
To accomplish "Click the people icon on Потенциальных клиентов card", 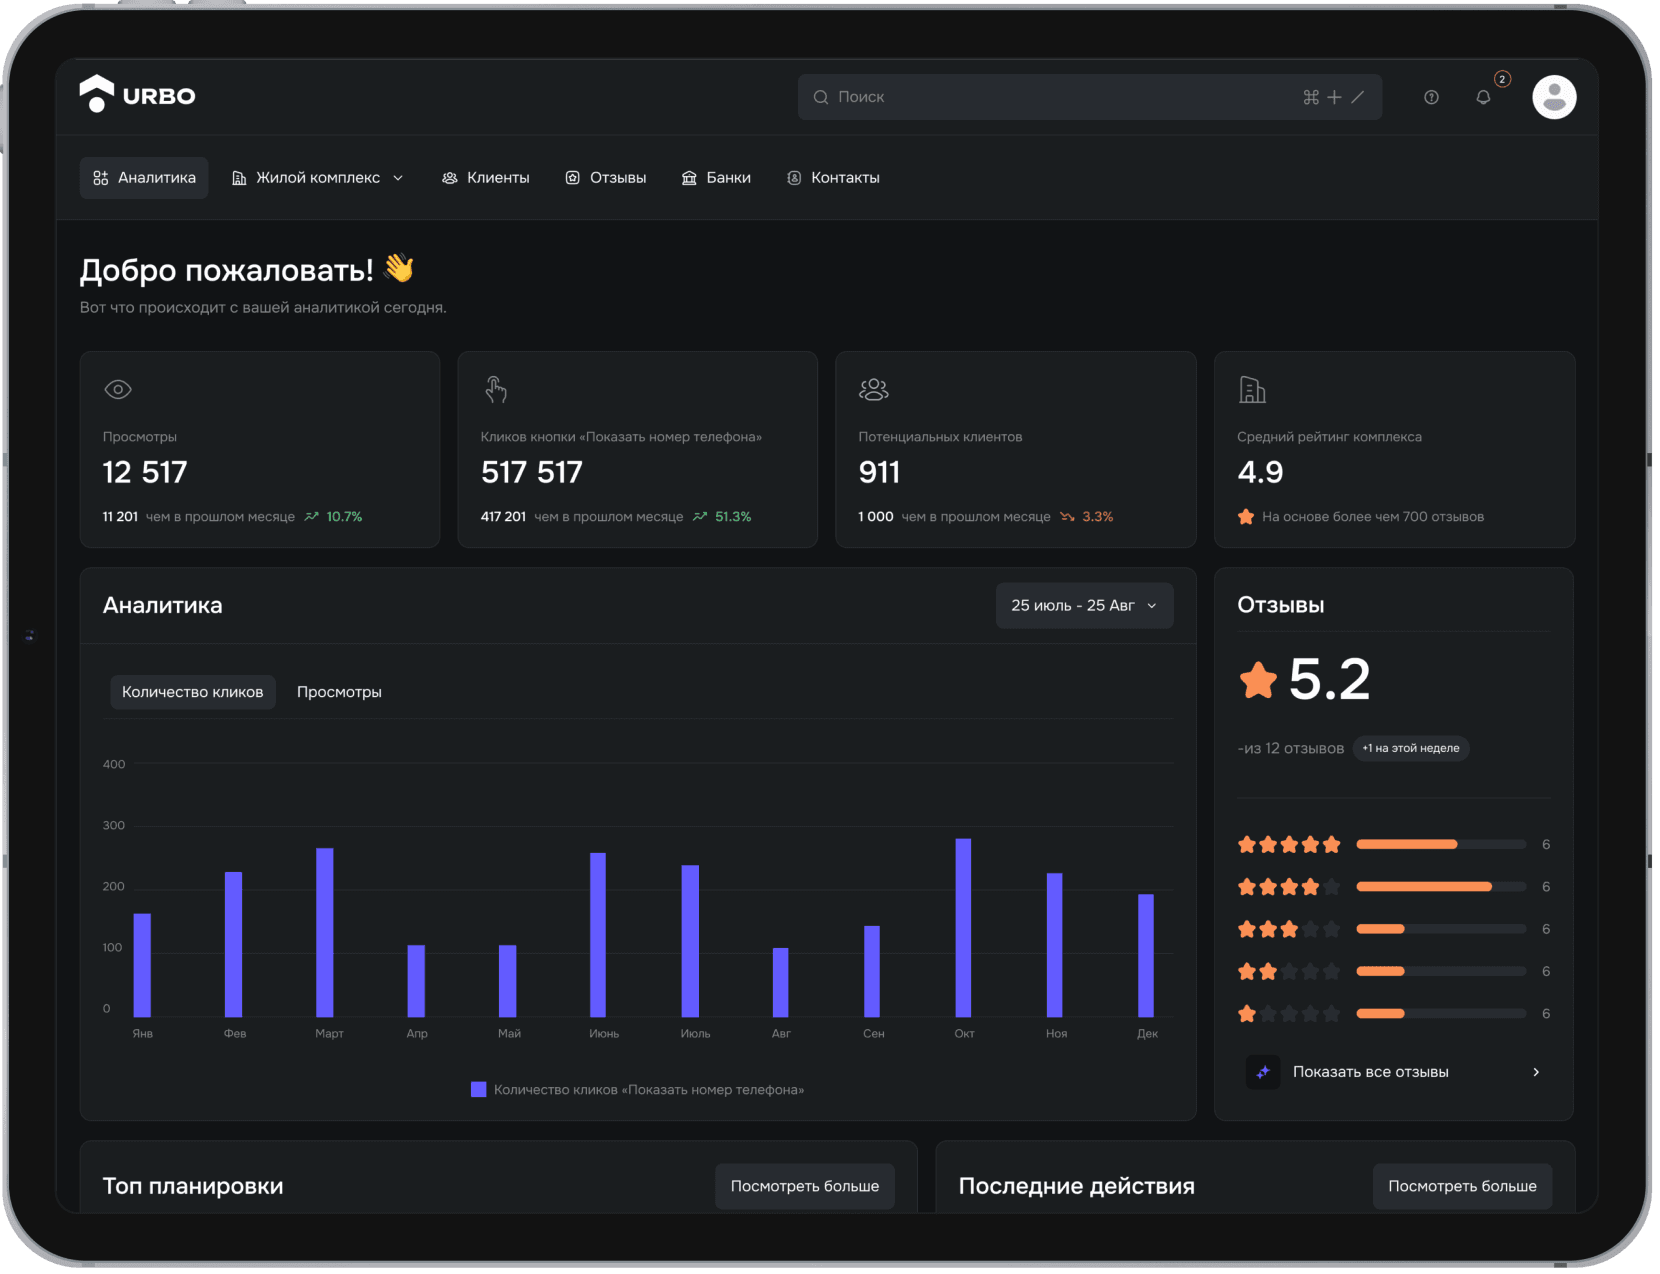I will (874, 389).
